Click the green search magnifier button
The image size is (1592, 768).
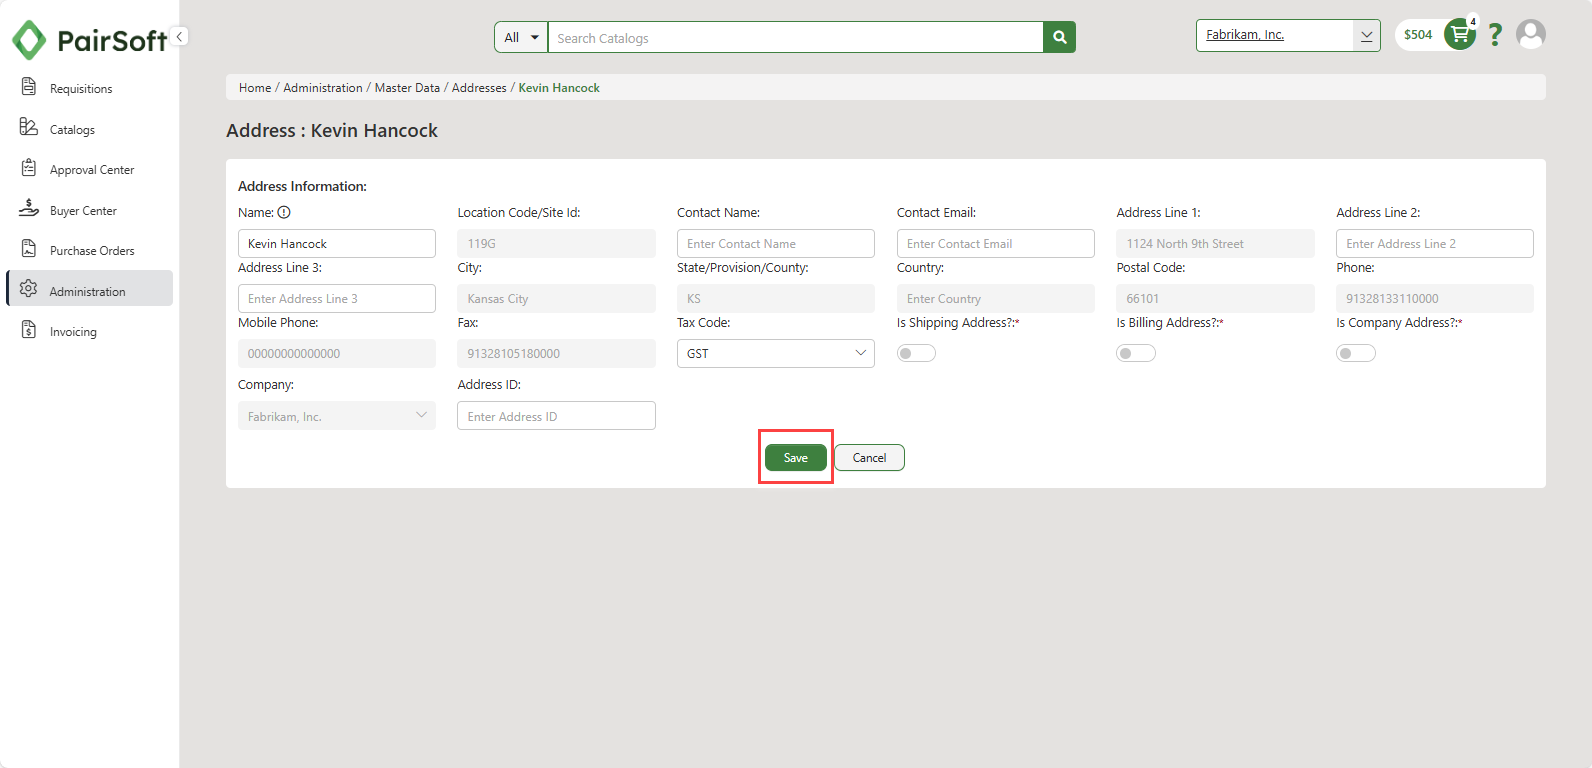(1059, 37)
